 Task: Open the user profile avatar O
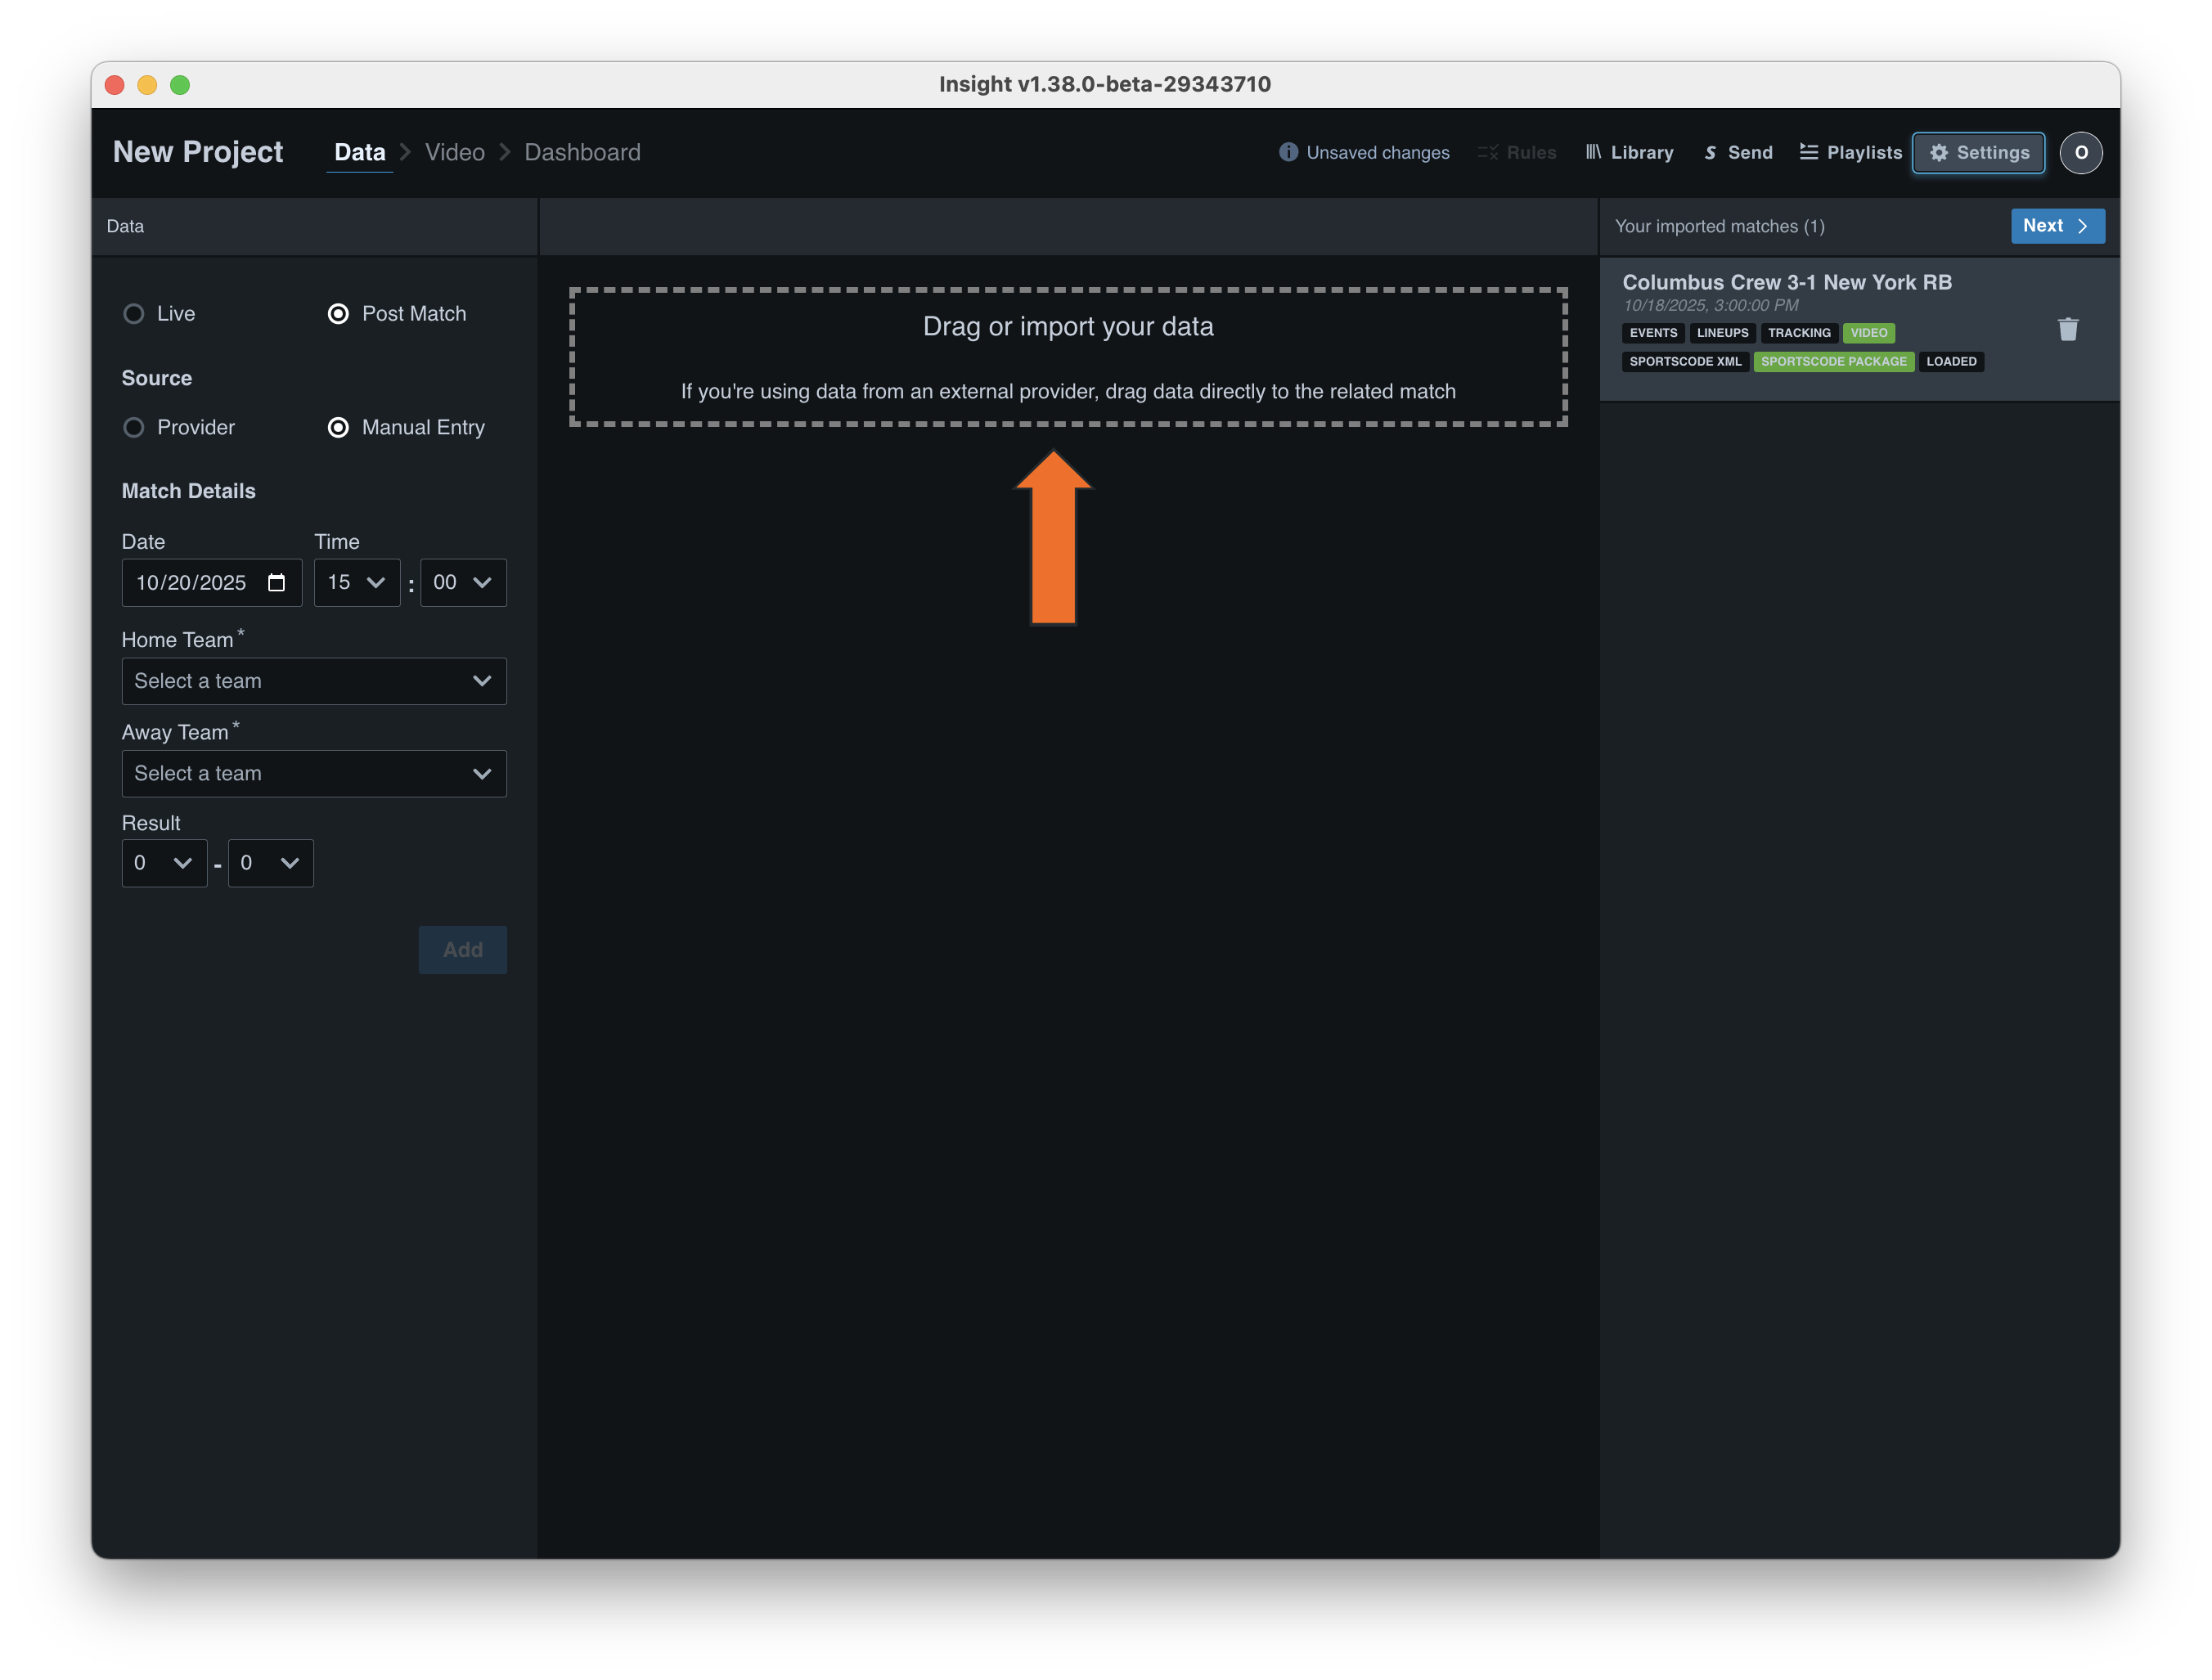pyautogui.click(x=2081, y=153)
